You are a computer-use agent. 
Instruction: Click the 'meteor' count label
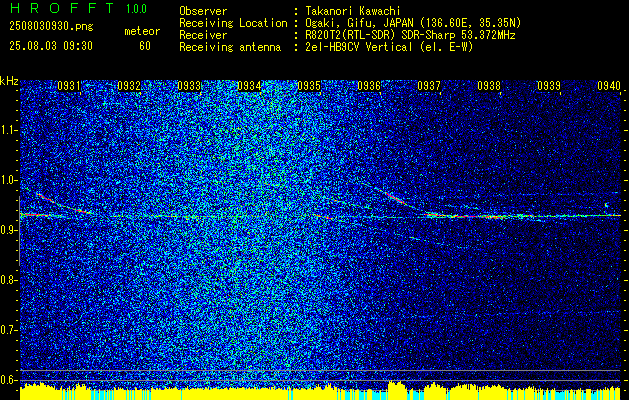click(x=142, y=31)
